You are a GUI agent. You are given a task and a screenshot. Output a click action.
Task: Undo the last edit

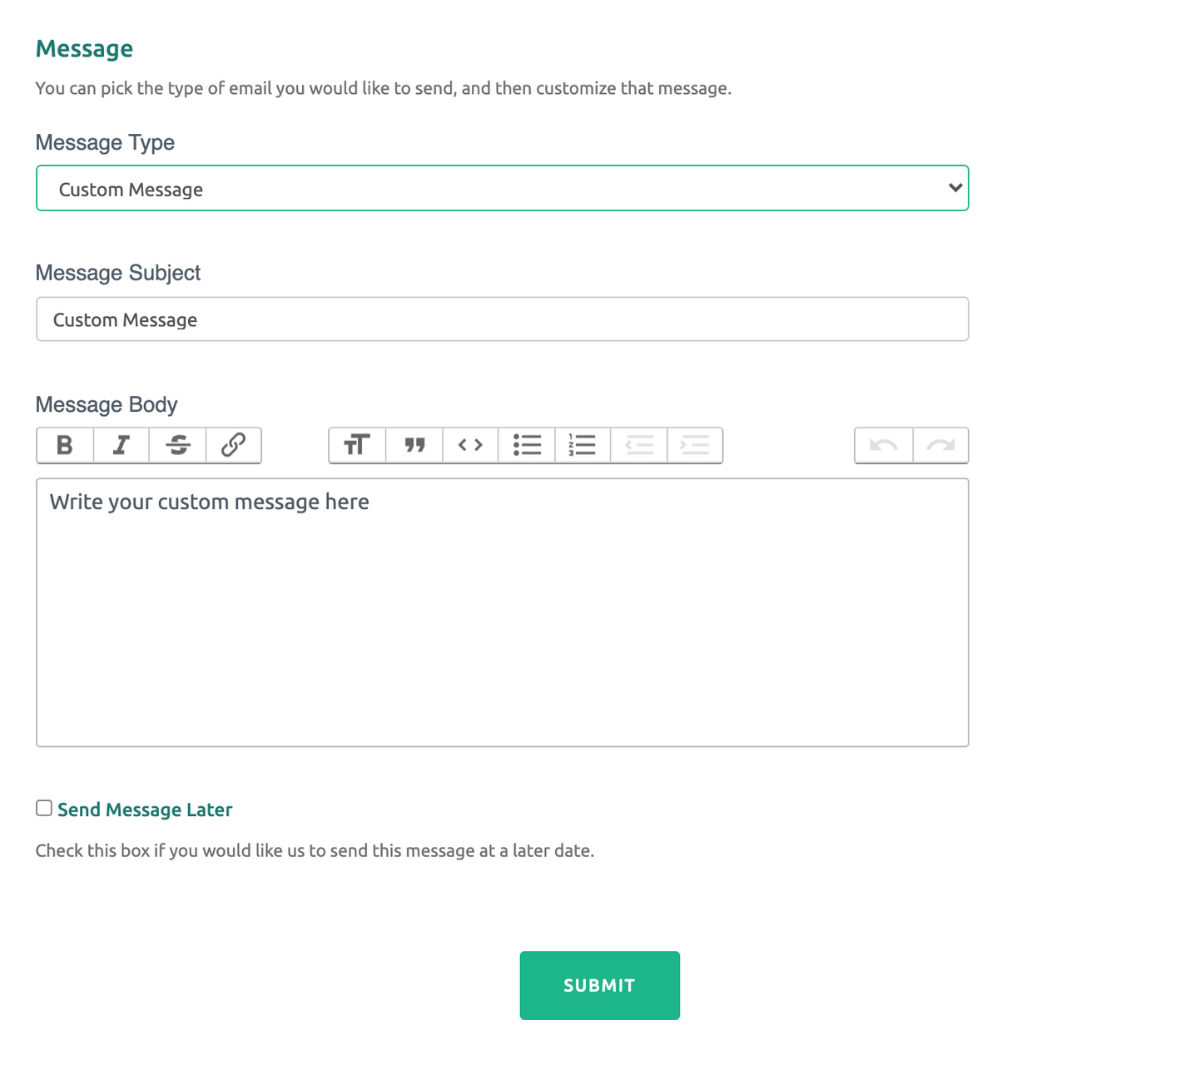[x=884, y=445]
